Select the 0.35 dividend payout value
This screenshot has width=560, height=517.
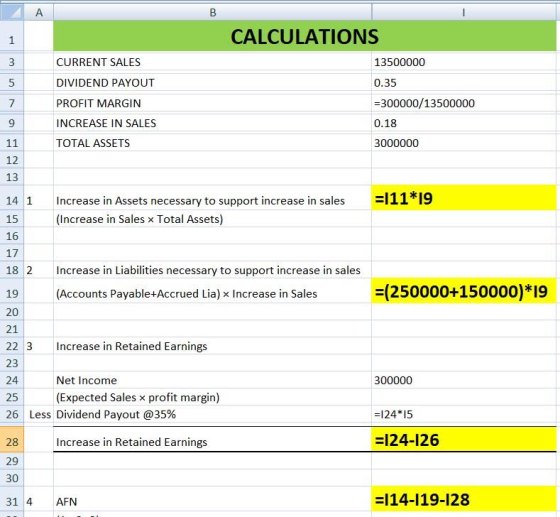point(464,83)
